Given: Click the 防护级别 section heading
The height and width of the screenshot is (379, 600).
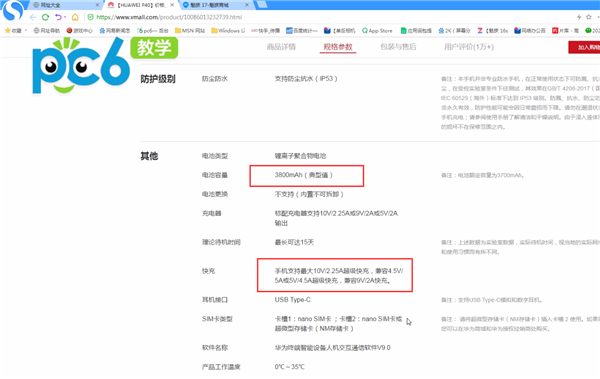Looking at the screenshot, I should (x=158, y=79).
